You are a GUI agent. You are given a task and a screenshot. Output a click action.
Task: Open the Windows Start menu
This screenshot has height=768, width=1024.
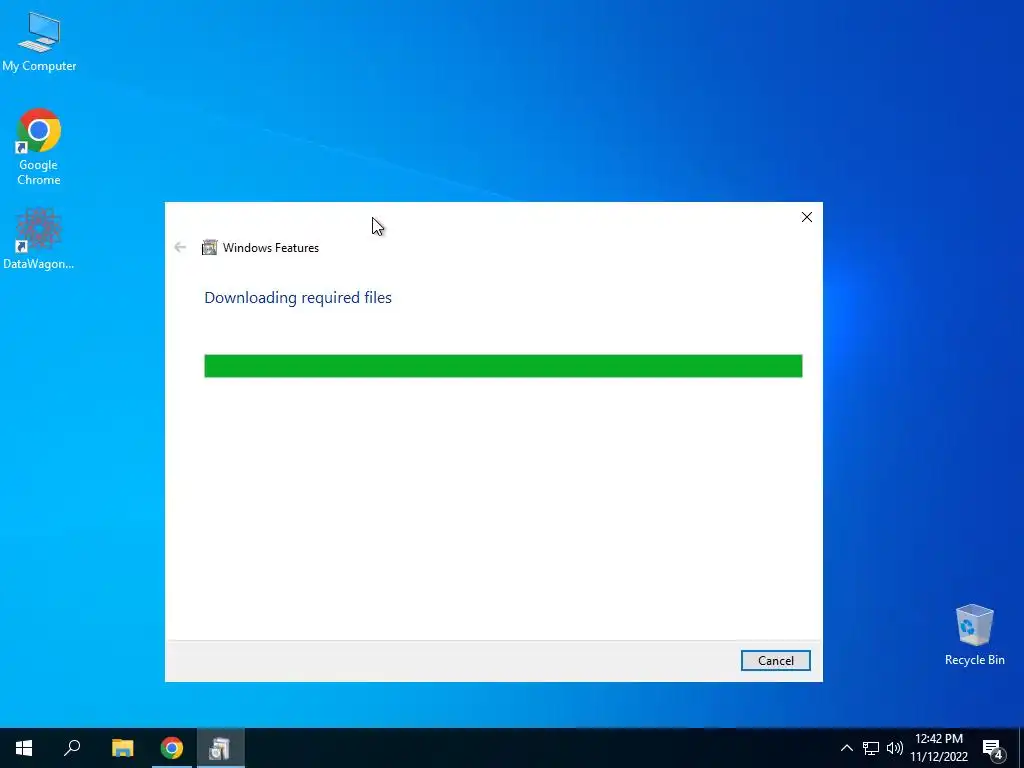(x=24, y=748)
